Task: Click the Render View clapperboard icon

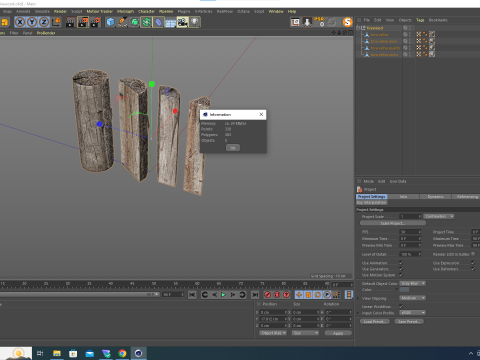Action: [x=71, y=22]
